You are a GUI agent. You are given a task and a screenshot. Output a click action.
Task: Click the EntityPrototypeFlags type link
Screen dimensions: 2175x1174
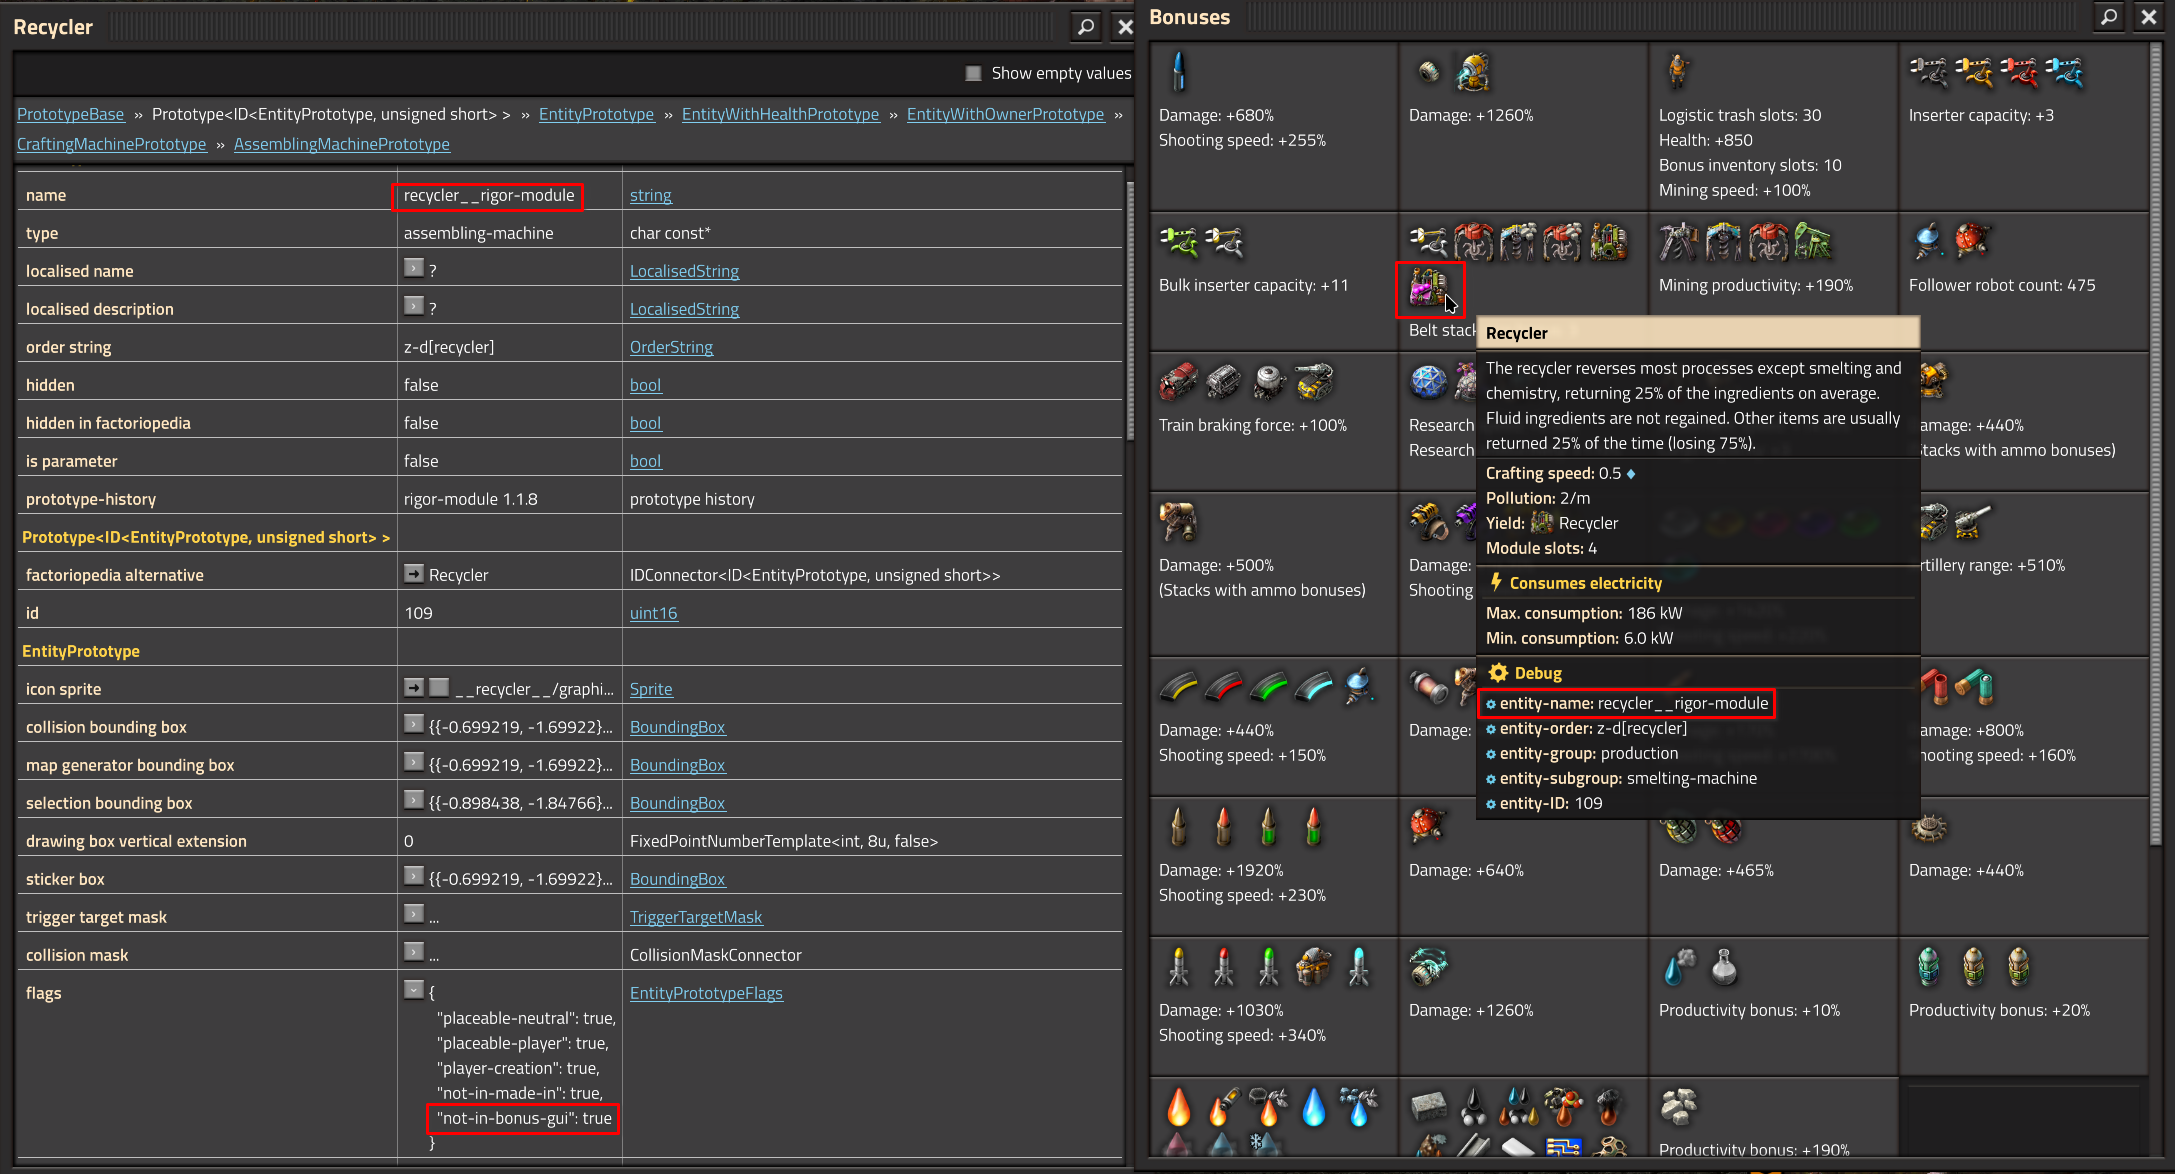[x=706, y=993]
